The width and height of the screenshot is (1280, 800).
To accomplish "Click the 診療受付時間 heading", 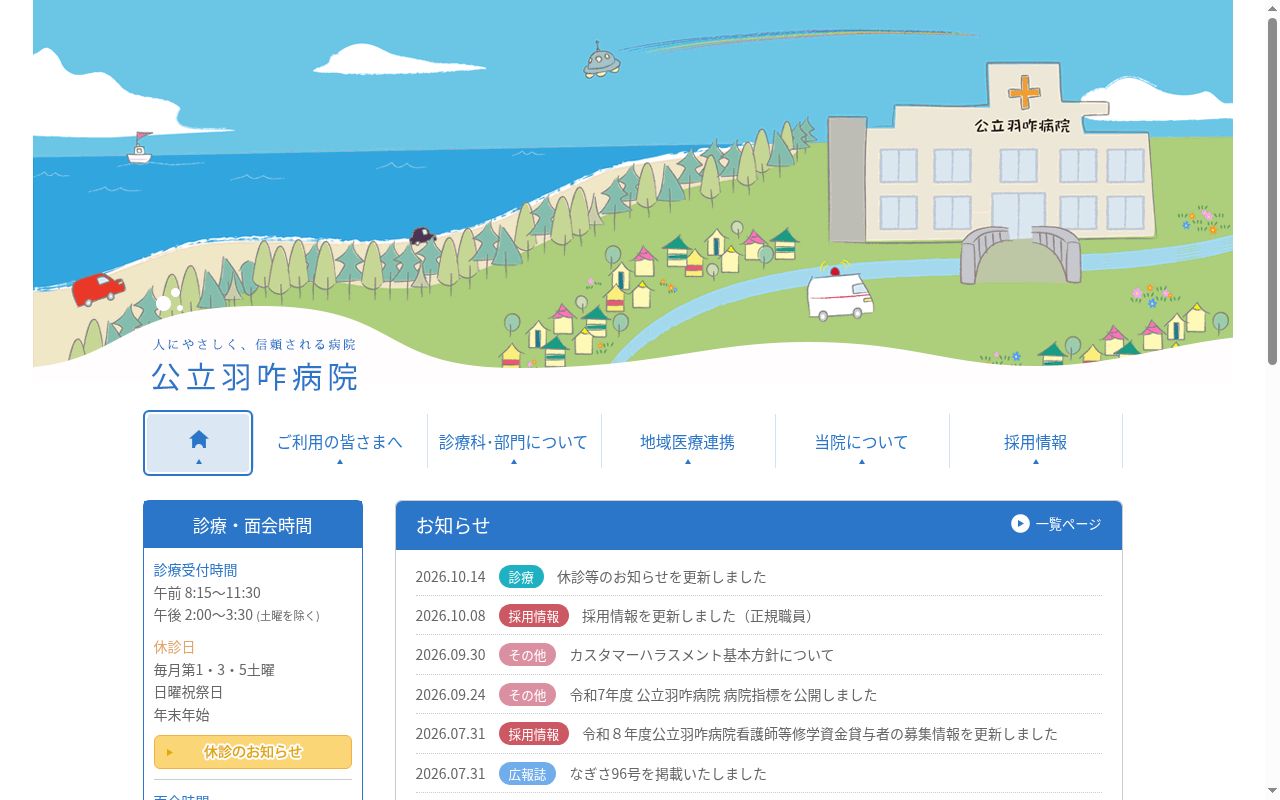I will [196, 570].
